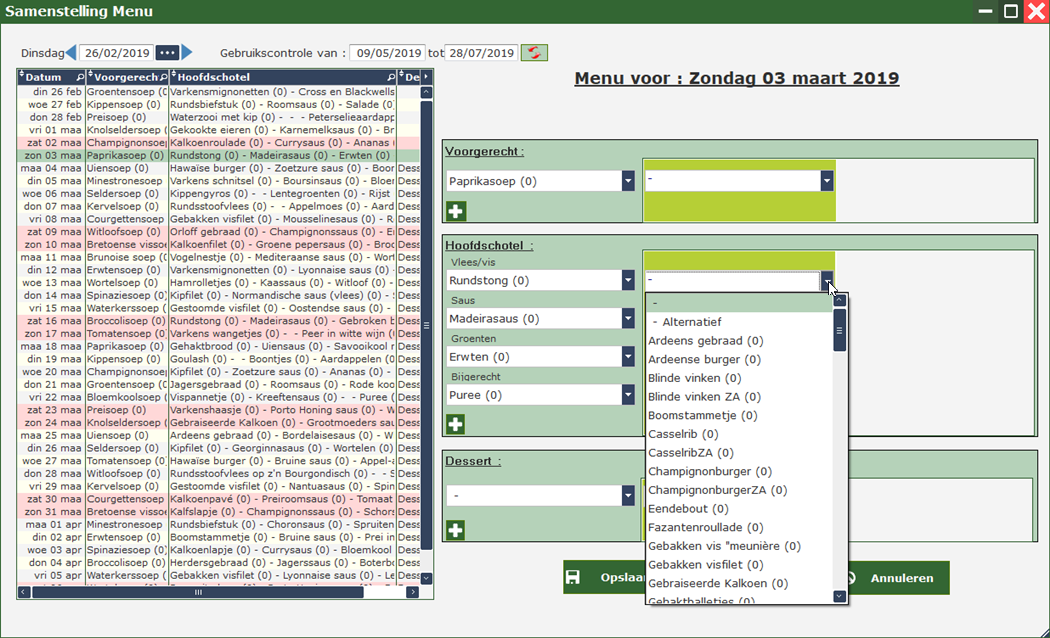Add another Dessert with plus icon
Screen dimensions: 1050x638
(456, 530)
